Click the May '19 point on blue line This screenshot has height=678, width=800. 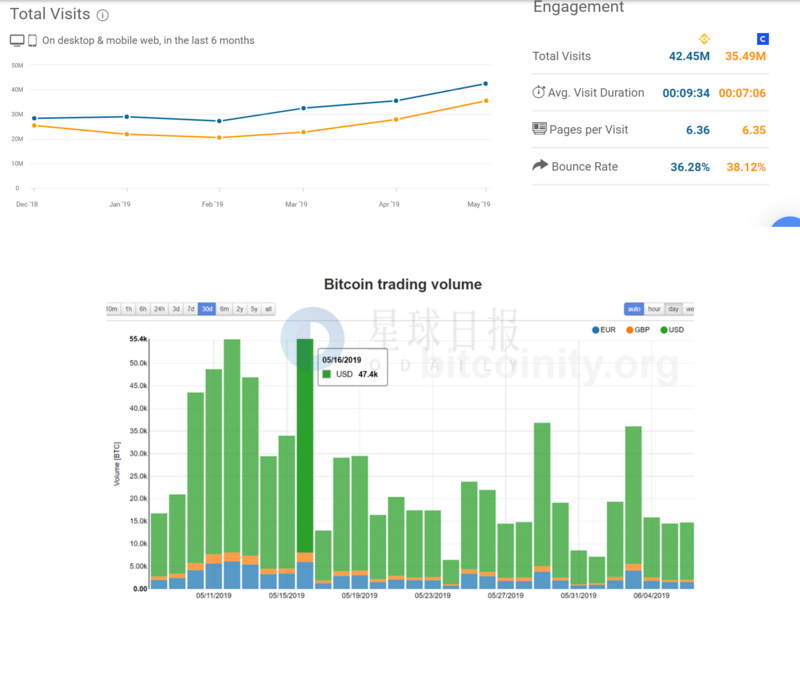point(485,84)
